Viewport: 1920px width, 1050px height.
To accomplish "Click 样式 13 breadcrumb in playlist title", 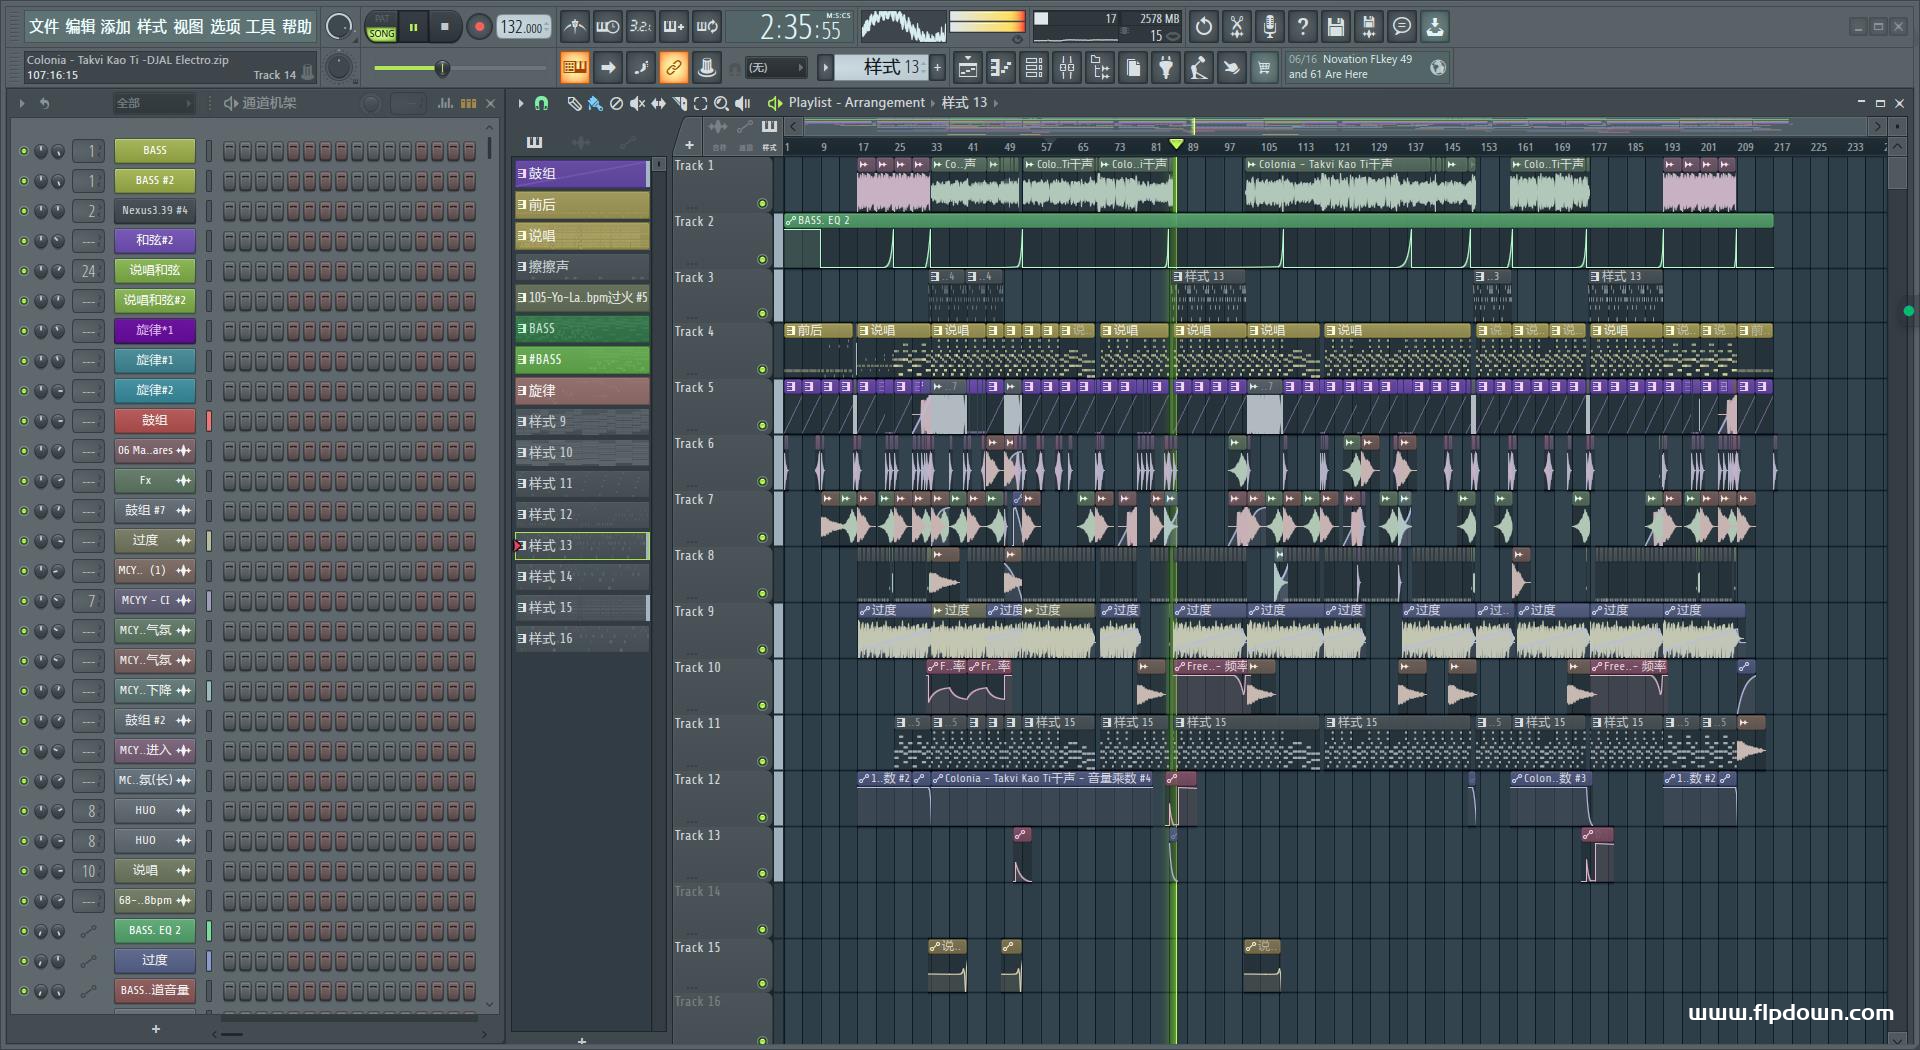I will (964, 102).
